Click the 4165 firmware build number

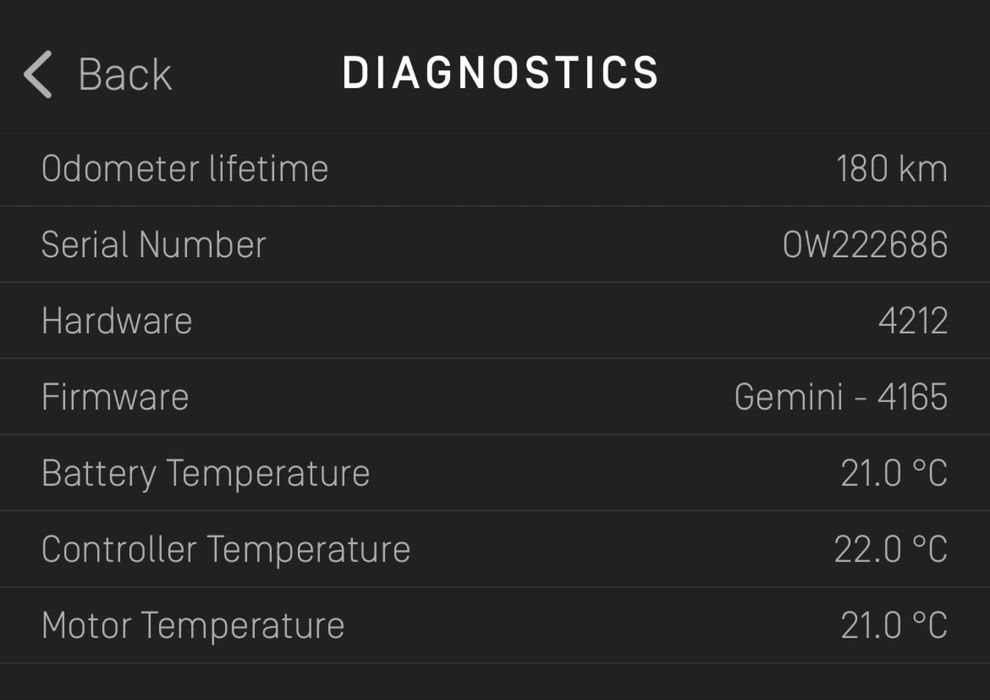click(x=912, y=397)
